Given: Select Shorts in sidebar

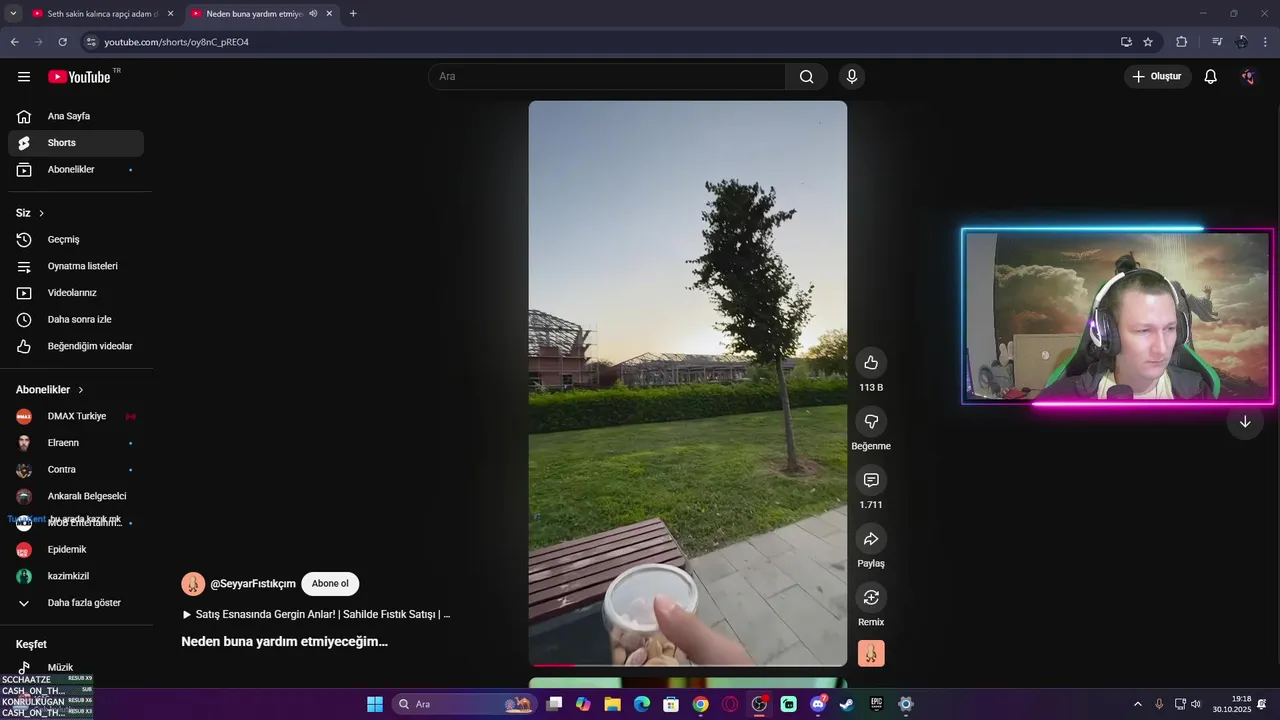Looking at the screenshot, I should point(76,143).
